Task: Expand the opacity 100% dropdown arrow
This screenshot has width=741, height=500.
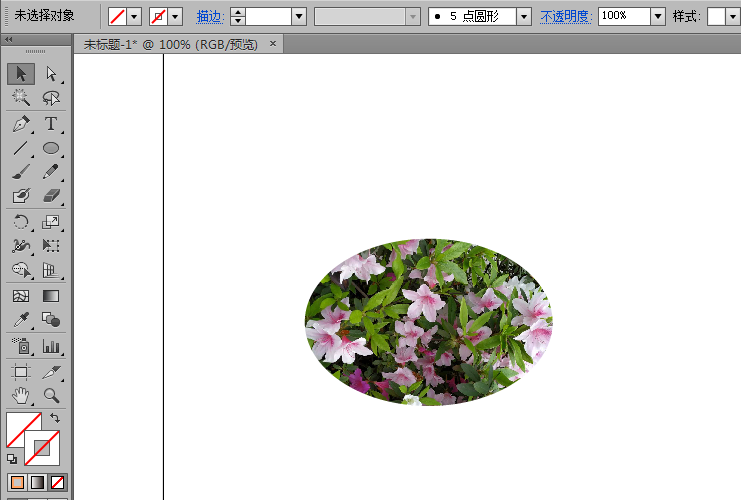Action: tap(658, 17)
